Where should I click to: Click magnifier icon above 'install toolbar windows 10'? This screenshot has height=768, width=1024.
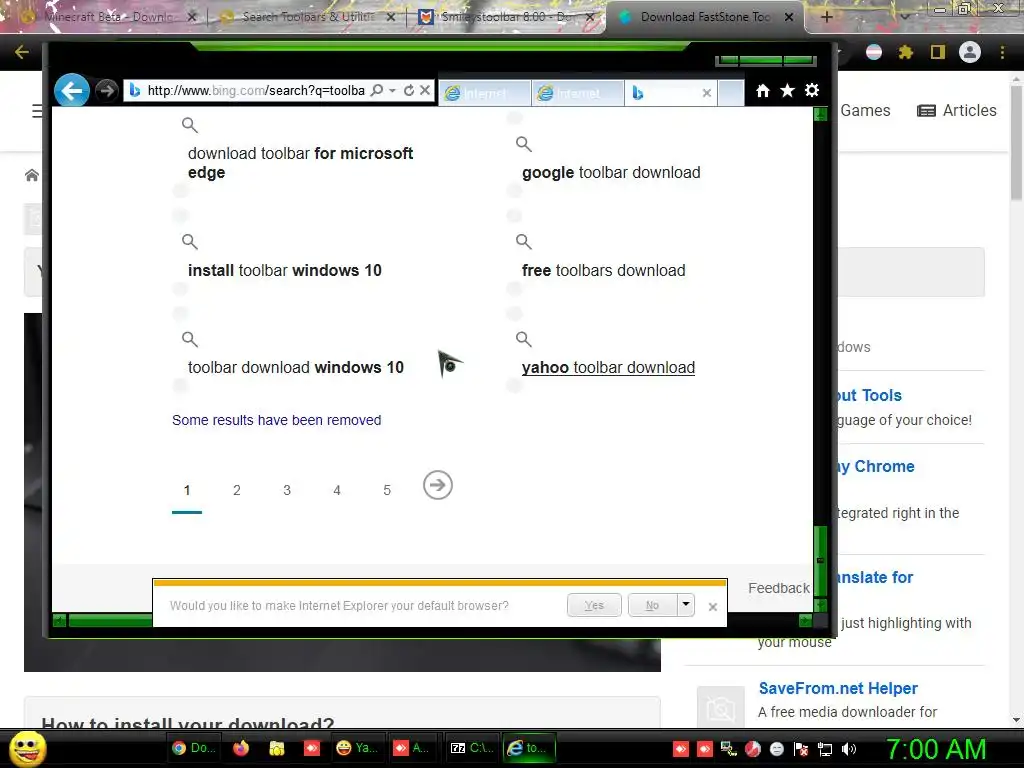click(x=189, y=242)
